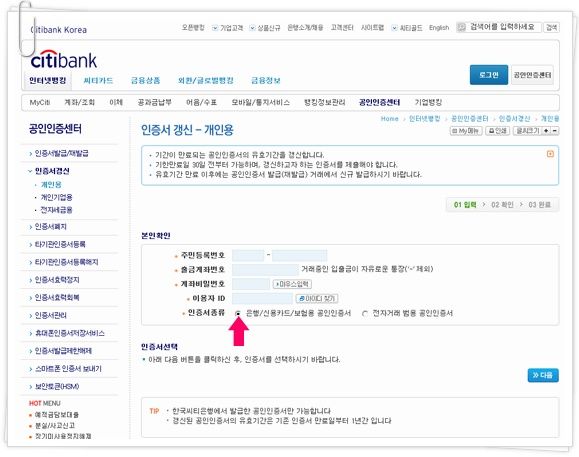579x457 pixels.
Task: Open 공인인증센터 submenu item
Action: [x=379, y=102]
